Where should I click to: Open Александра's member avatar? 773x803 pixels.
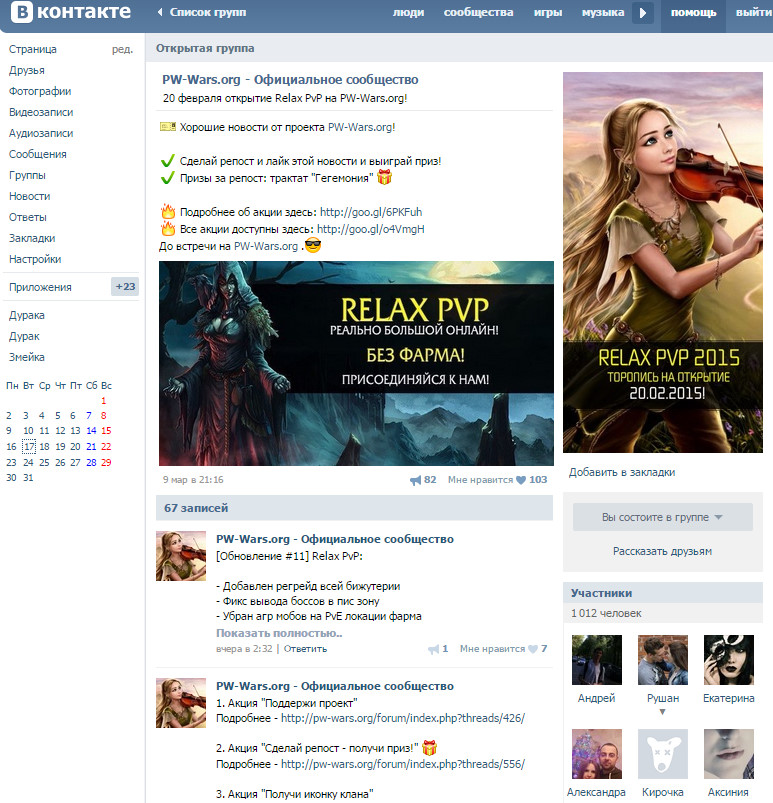coord(596,754)
